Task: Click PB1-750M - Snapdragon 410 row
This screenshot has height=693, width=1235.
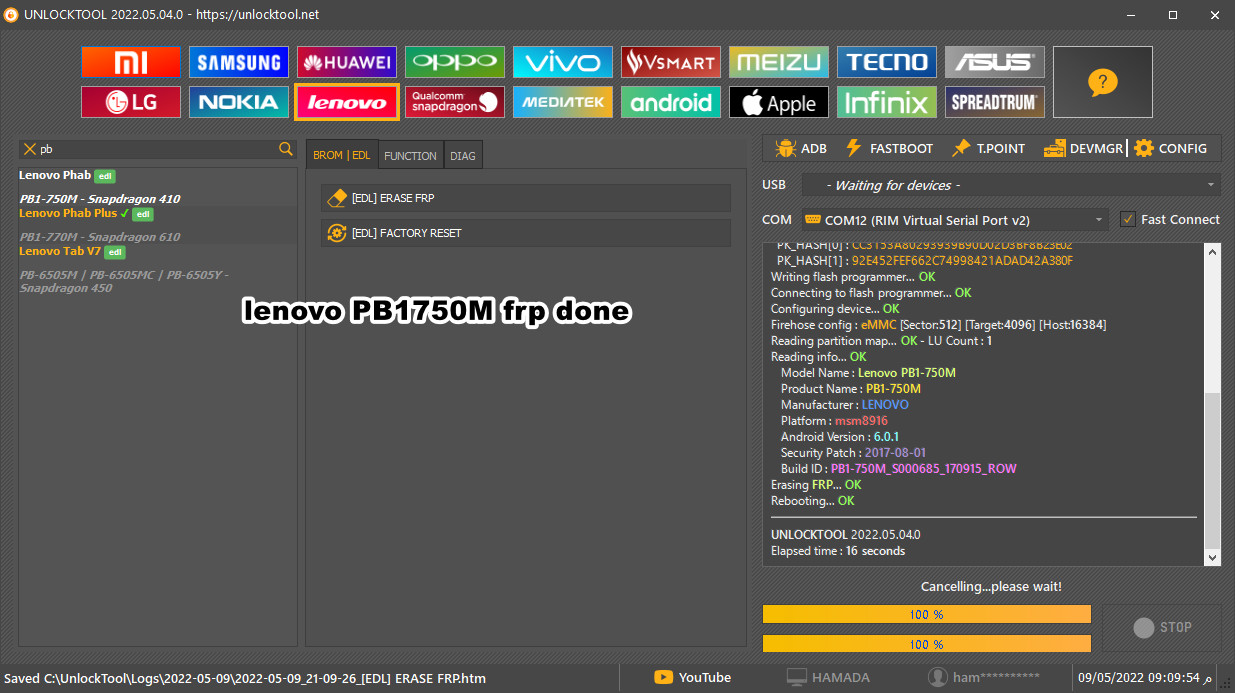Action: pyautogui.click(x=100, y=199)
